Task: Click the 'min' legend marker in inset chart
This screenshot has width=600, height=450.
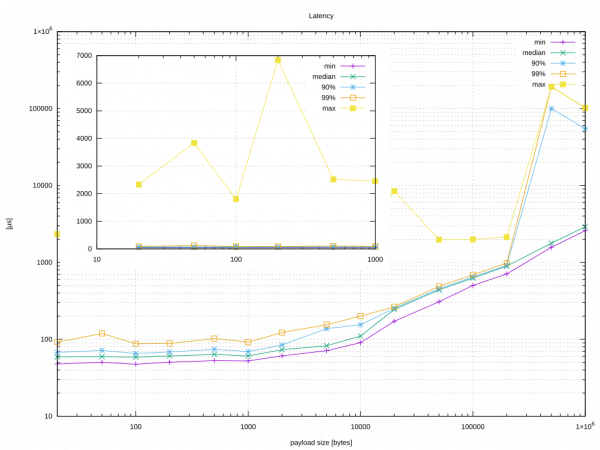Action: point(353,65)
